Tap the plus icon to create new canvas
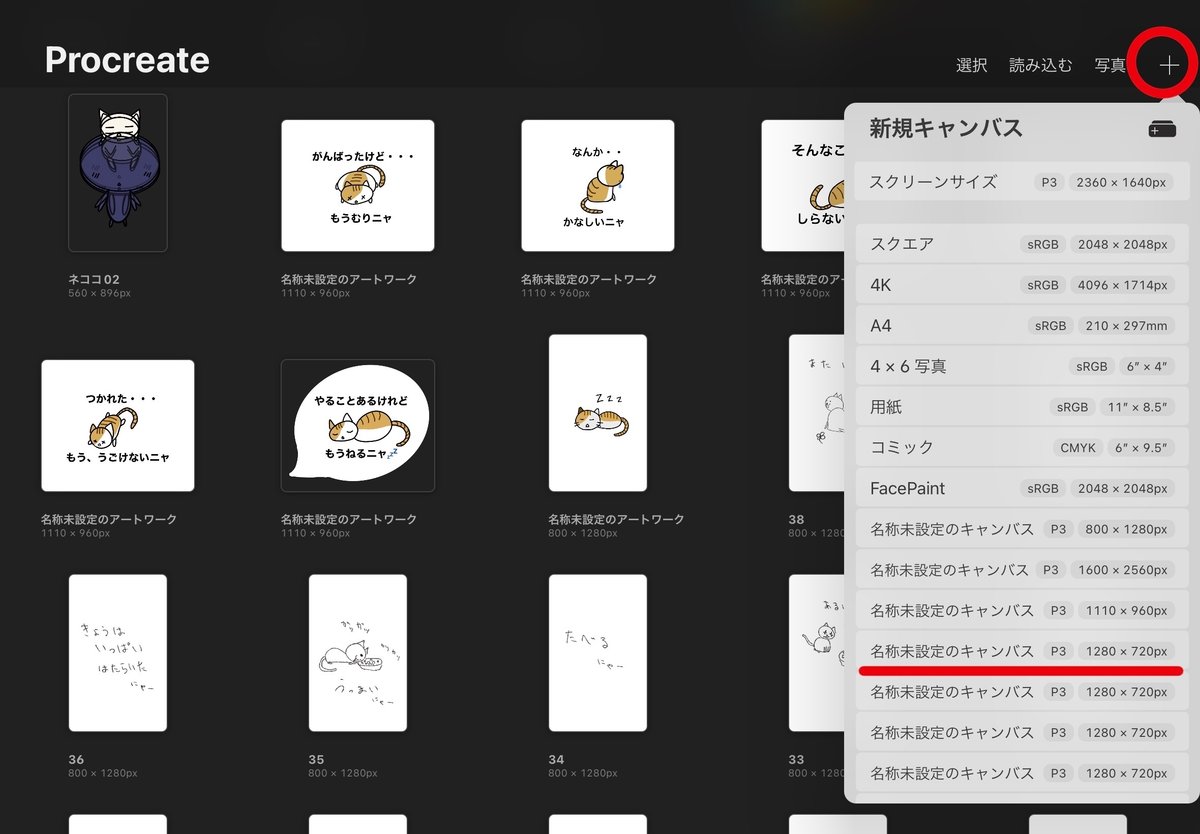 [x=1169, y=66]
